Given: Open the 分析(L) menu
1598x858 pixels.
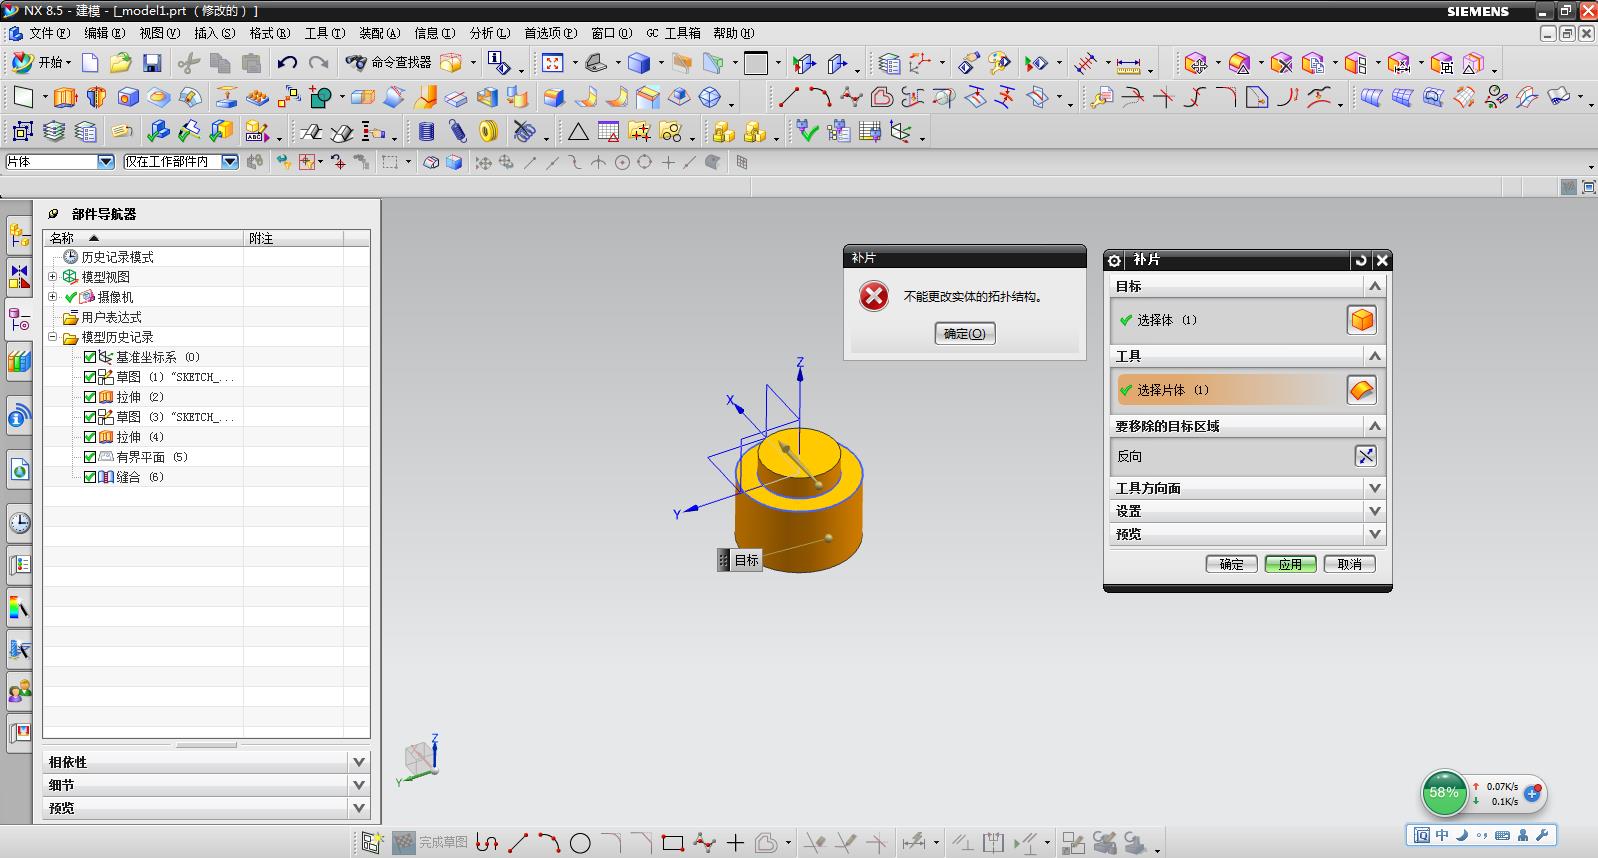Looking at the screenshot, I should pos(489,33).
